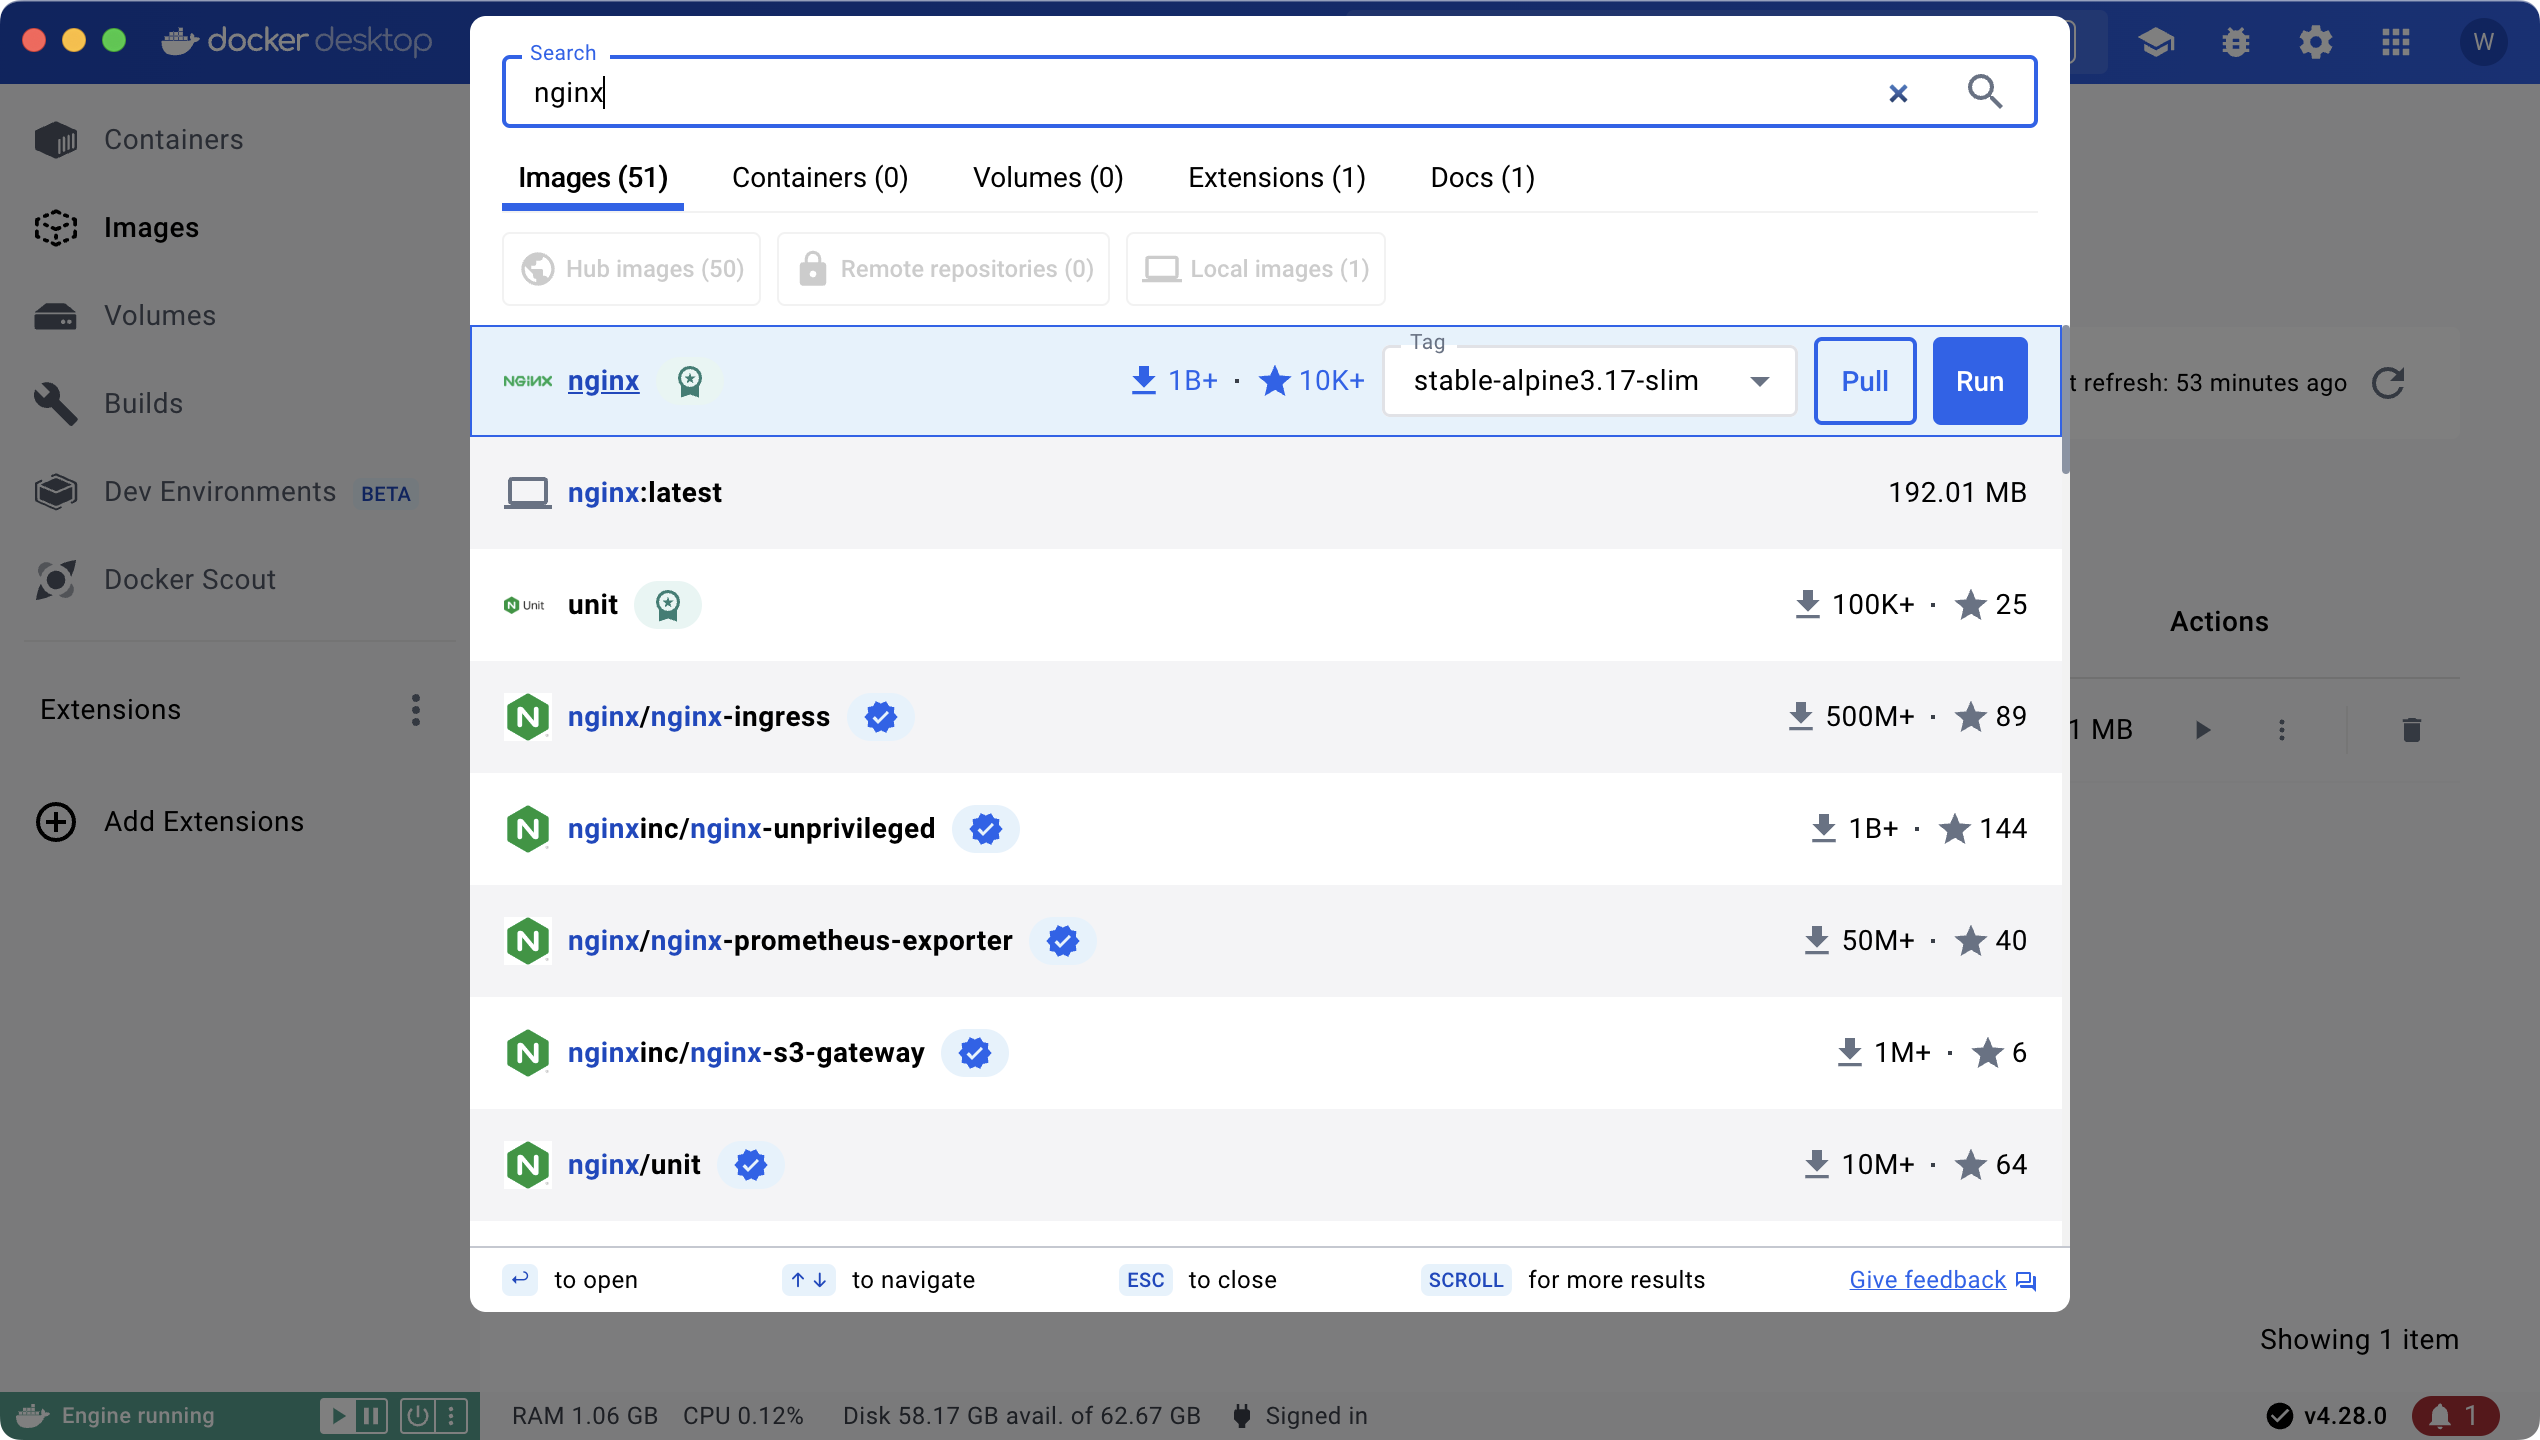Click Give feedback link
The image size is (2540, 1440).
1931,1278
